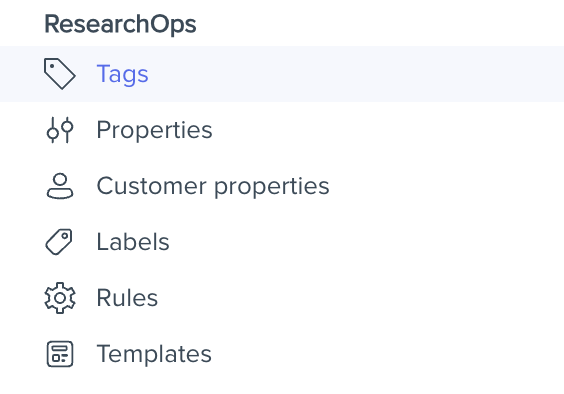The height and width of the screenshot is (394, 564).
Task: Click the Labels tag icon
Action: tap(59, 242)
